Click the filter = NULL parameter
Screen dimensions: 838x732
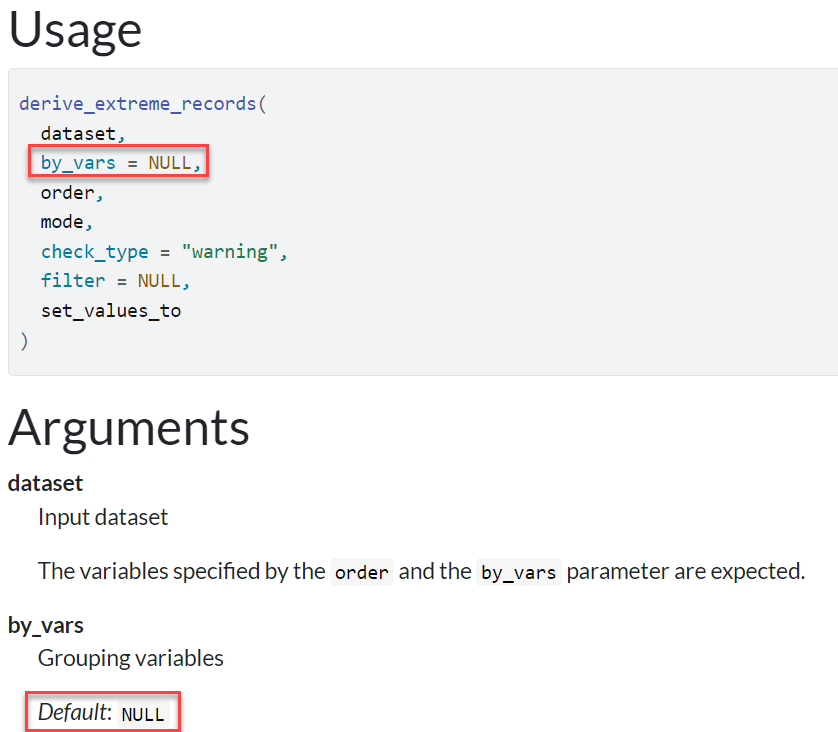115,281
